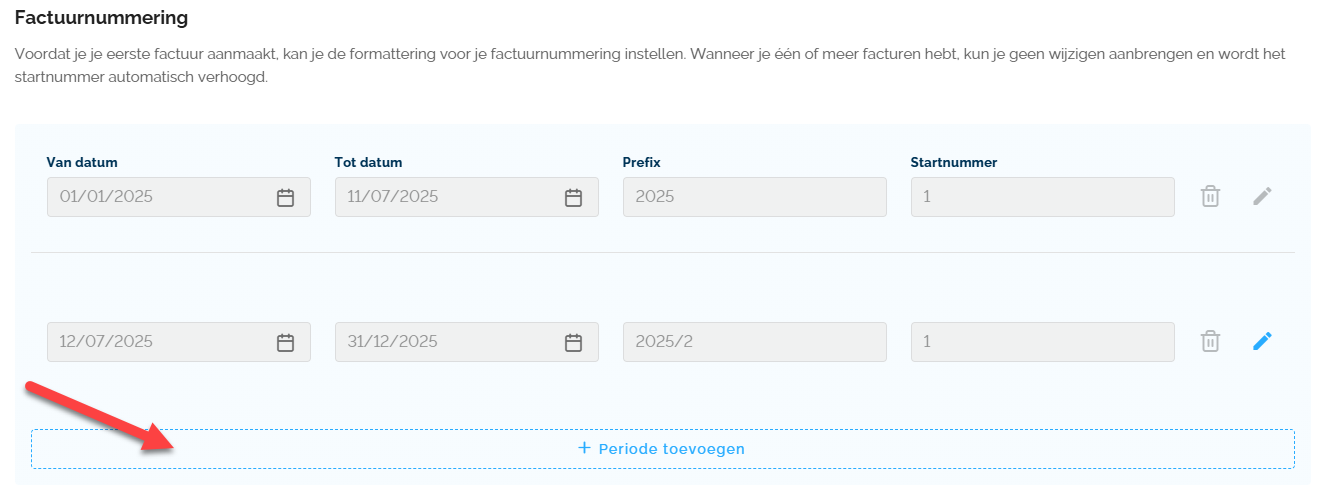Focus the Prefix field containing 2025

(x=754, y=197)
